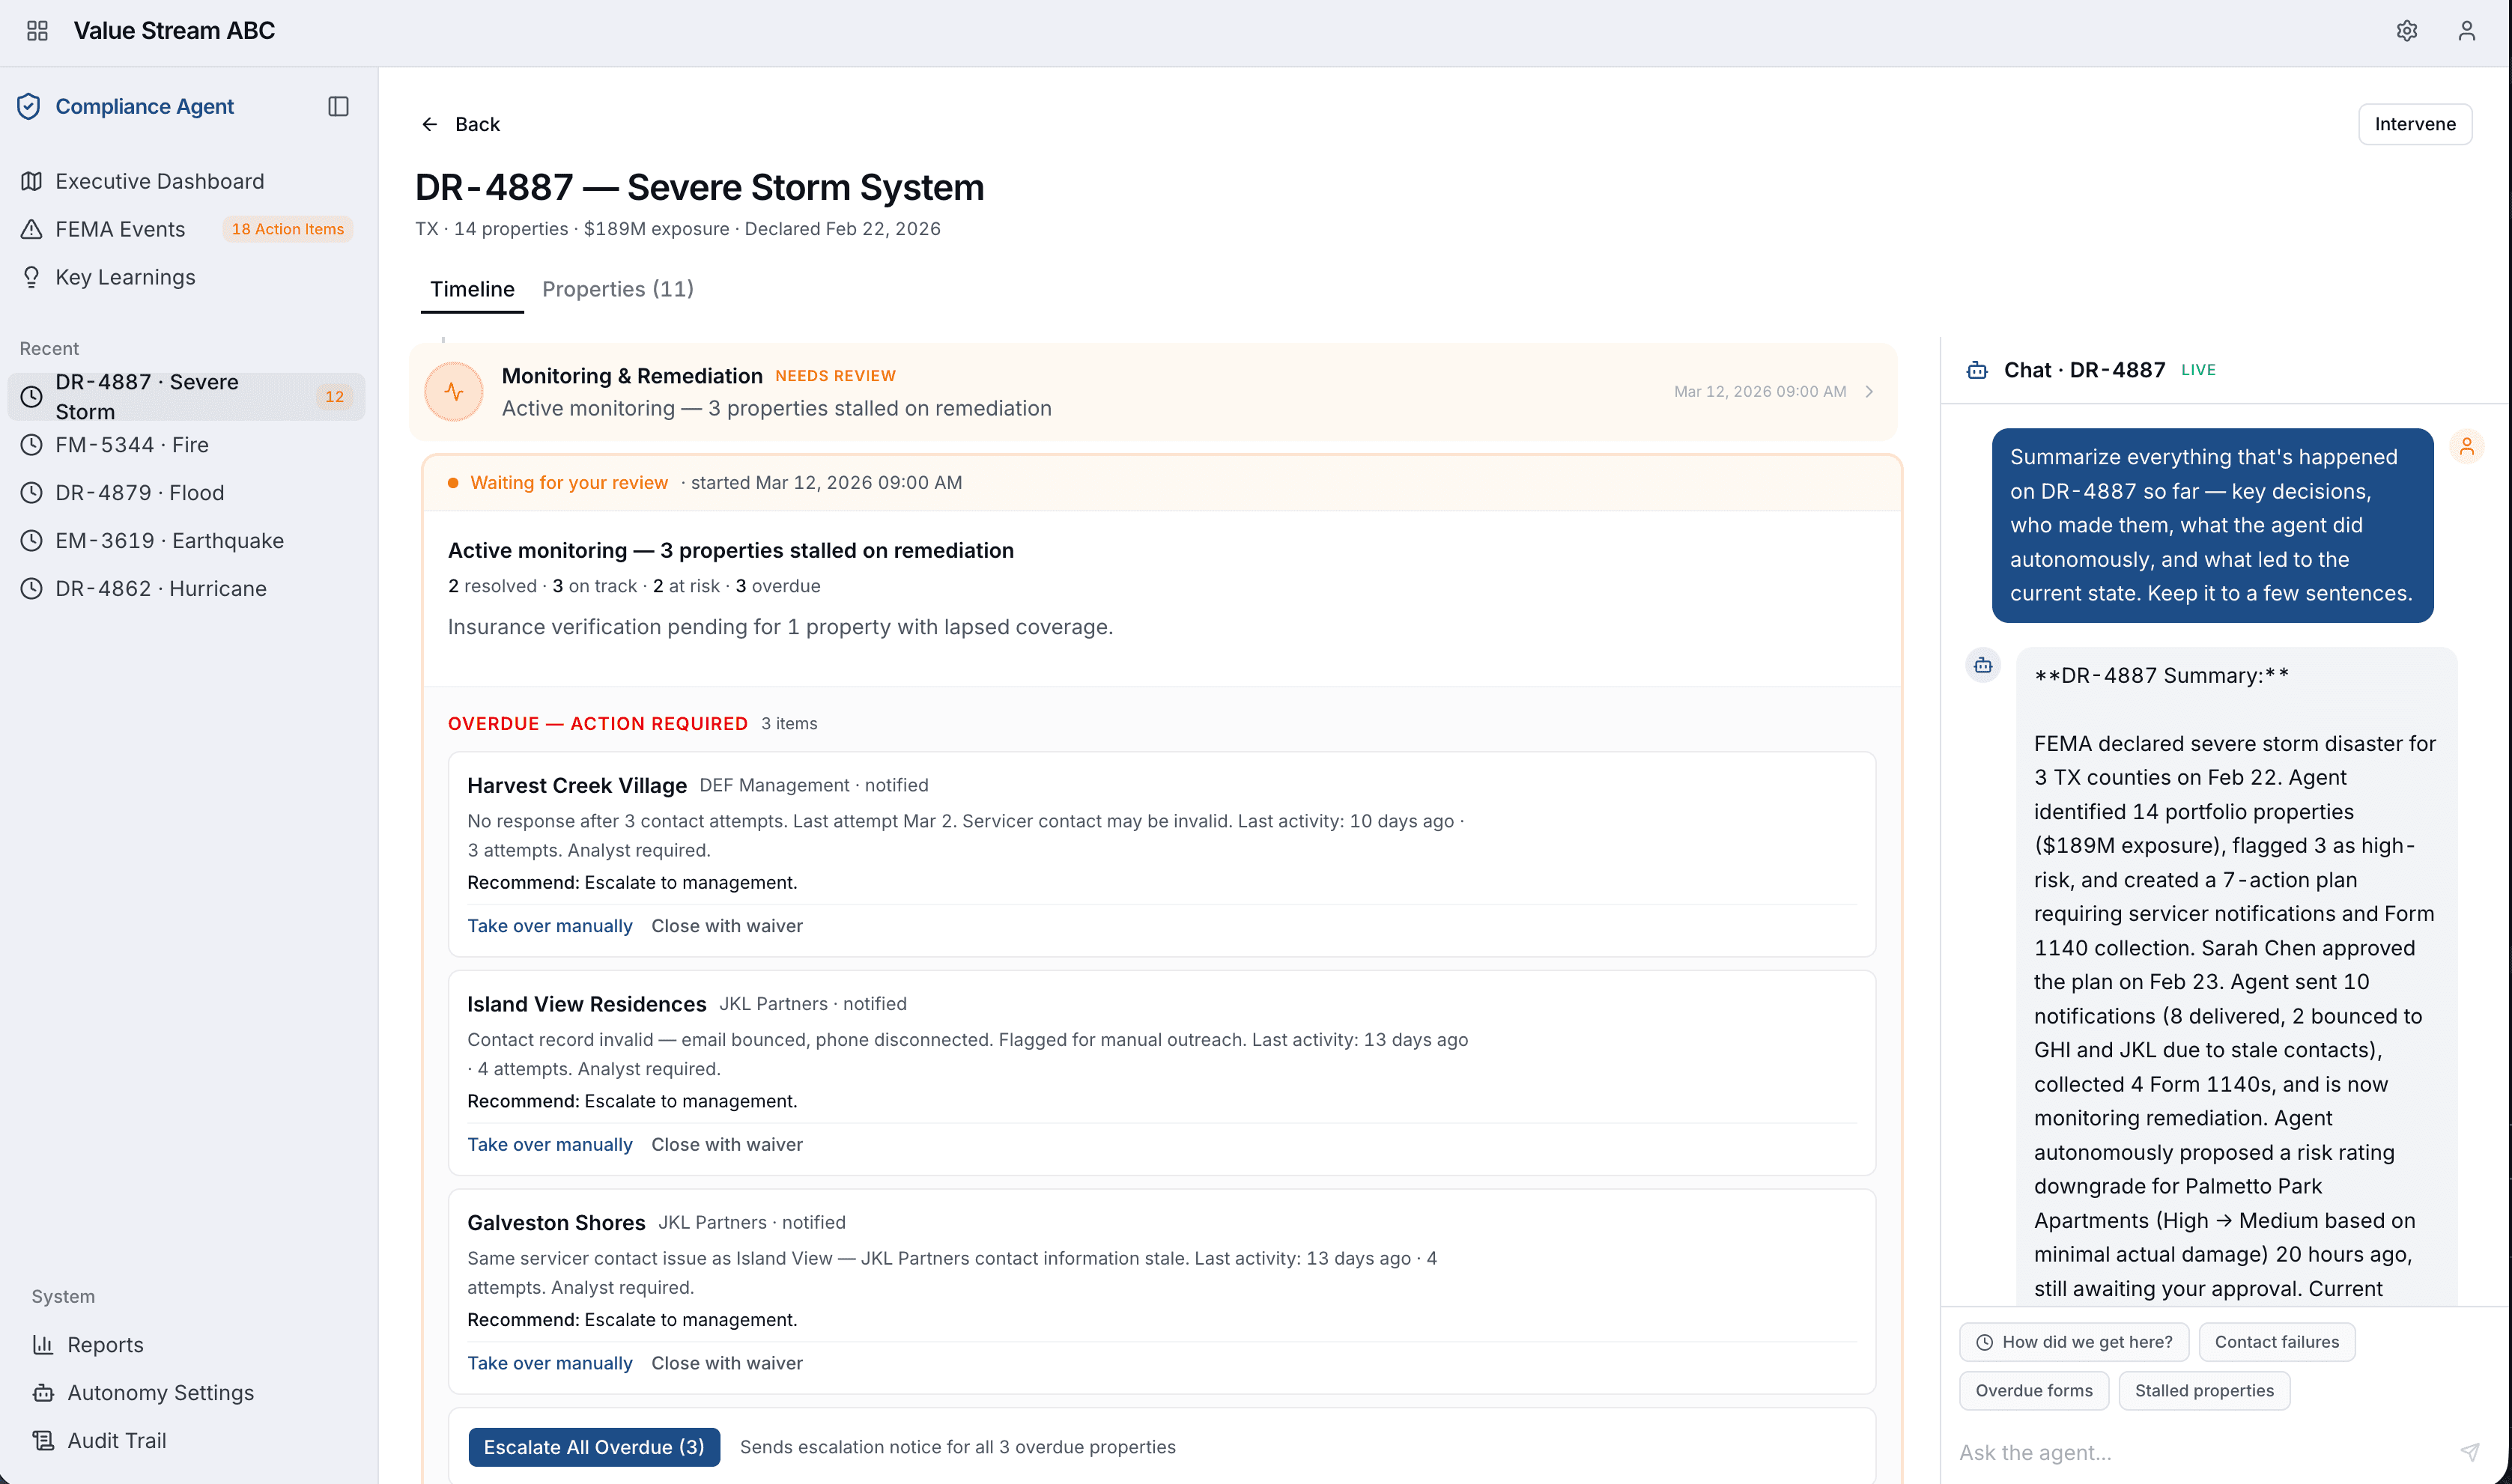Screen dimensions: 2512x1484
Task: Click the 18 Action Items badge
Action: [288, 229]
